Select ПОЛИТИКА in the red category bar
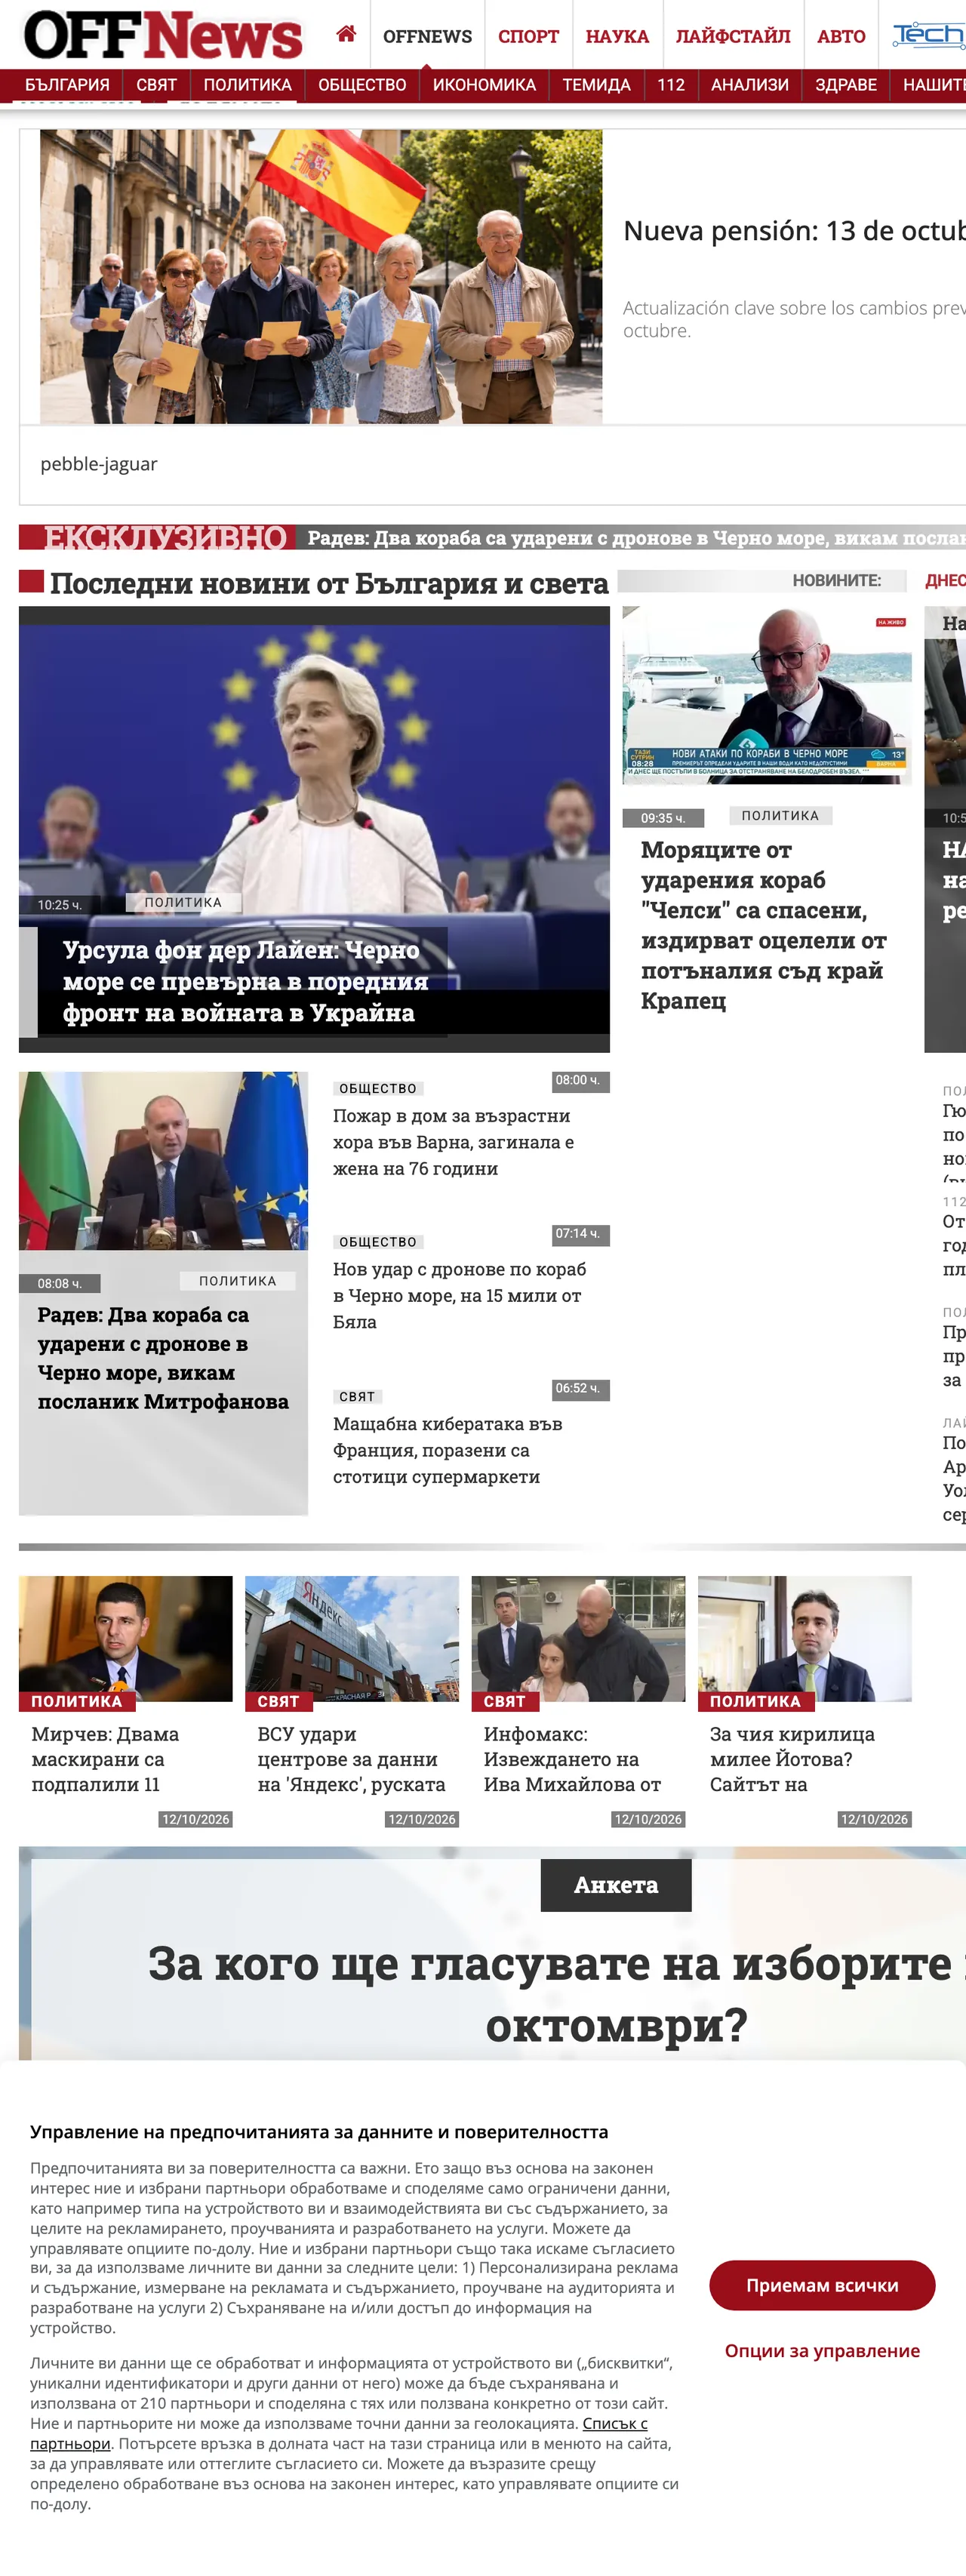Viewport: 966px width, 2576px height. tap(248, 85)
